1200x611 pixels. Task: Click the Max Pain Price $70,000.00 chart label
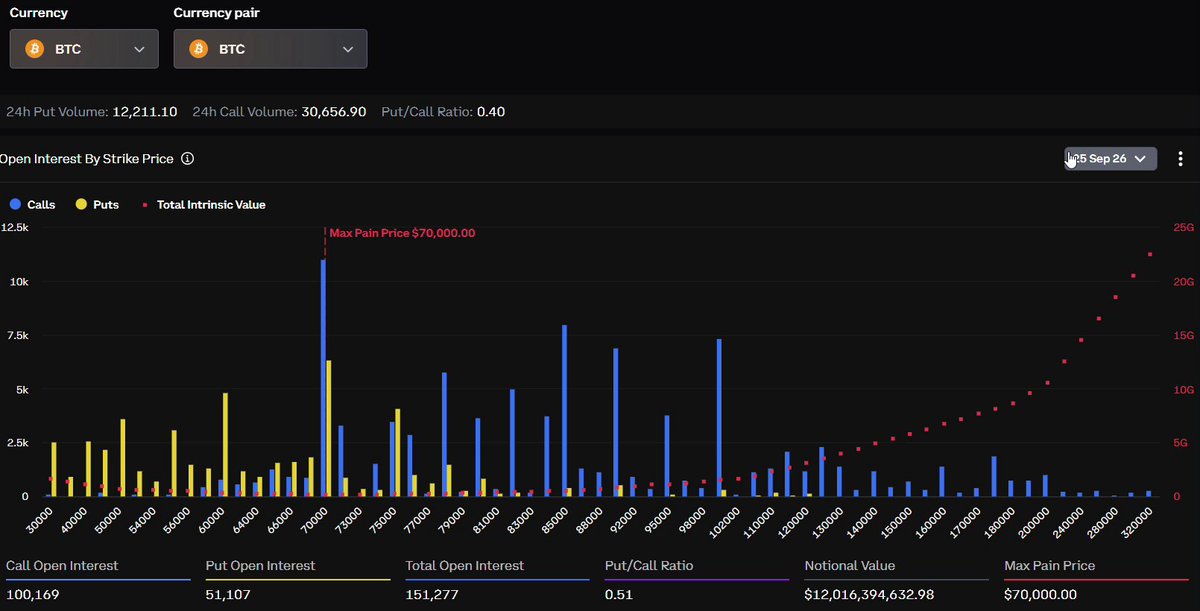pyautogui.click(x=402, y=233)
